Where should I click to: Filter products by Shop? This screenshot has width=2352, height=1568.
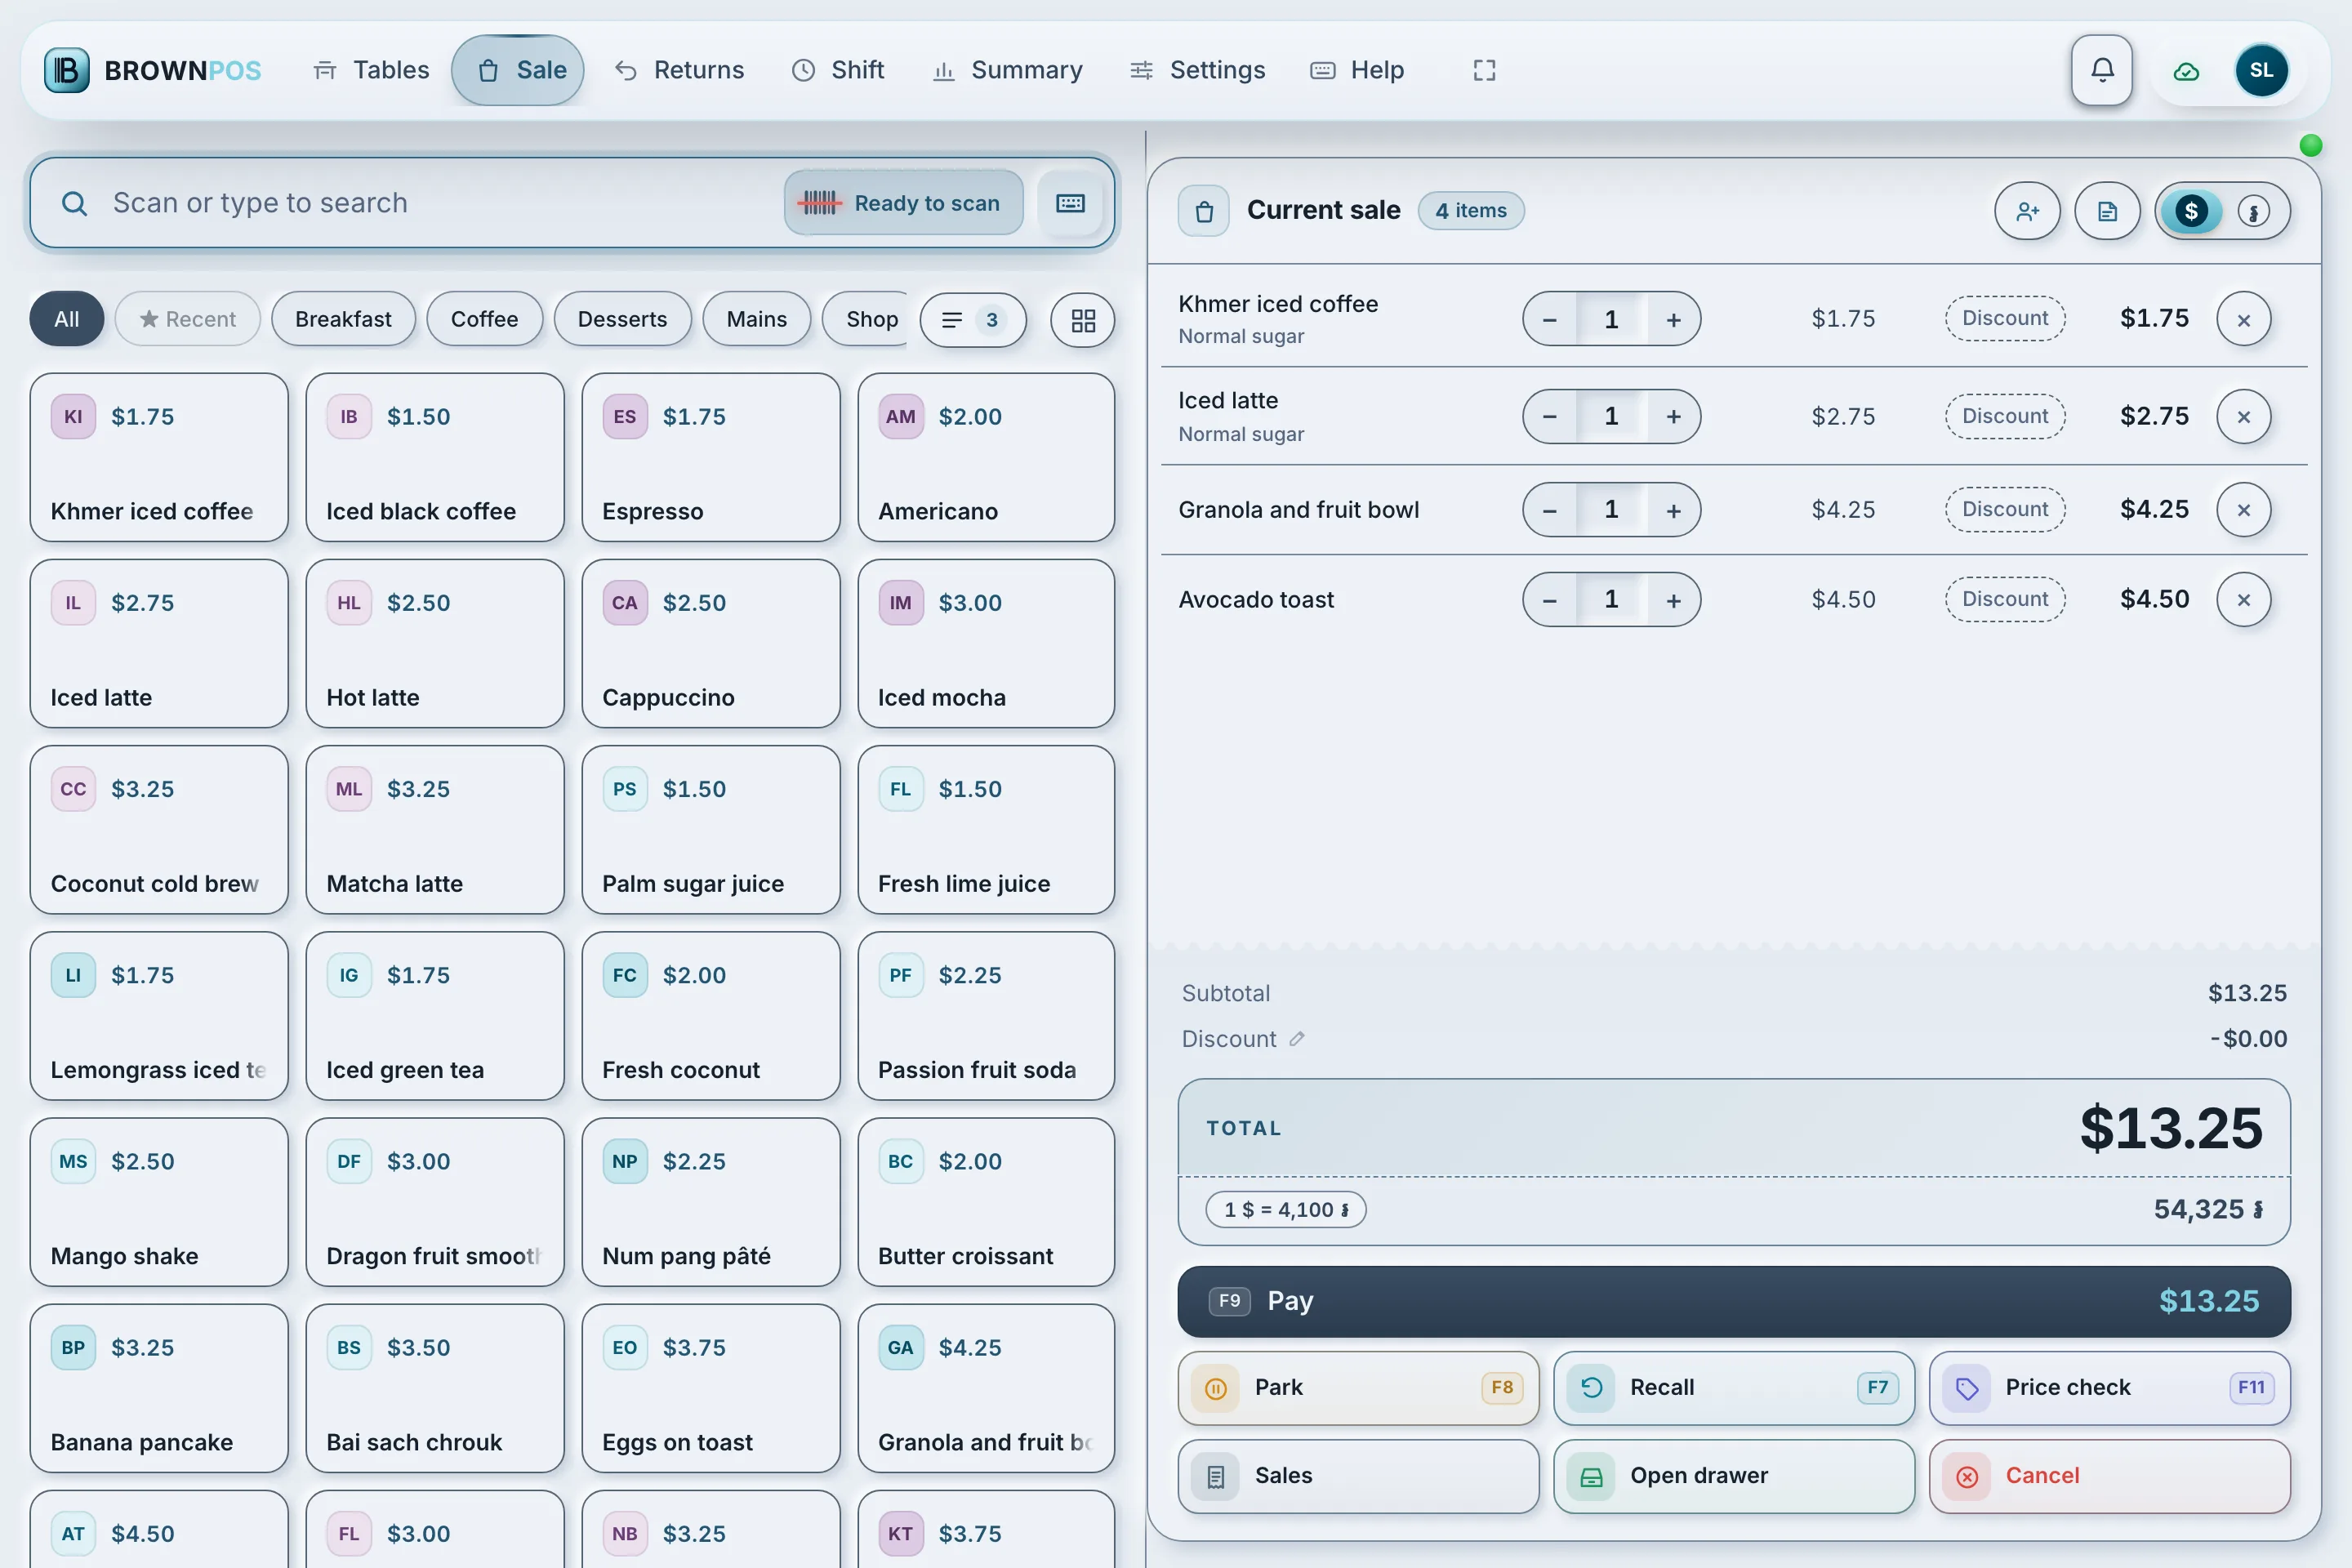tap(866, 319)
